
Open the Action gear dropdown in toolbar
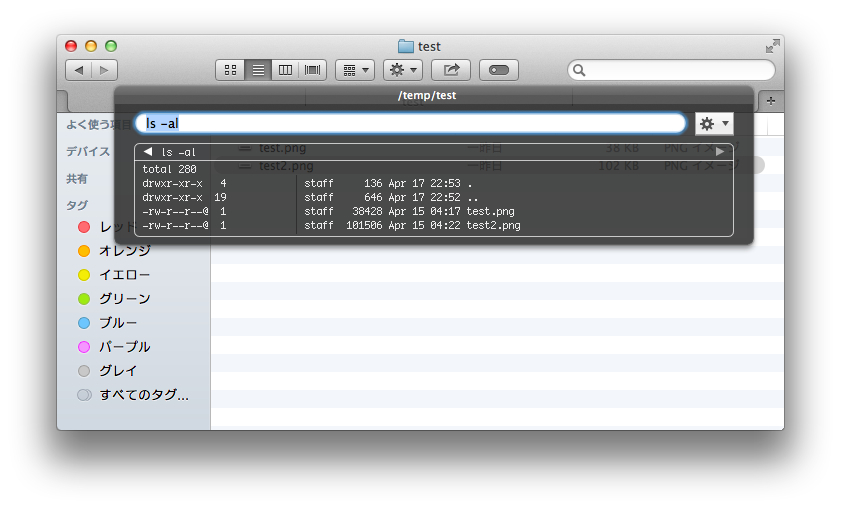[x=403, y=70]
